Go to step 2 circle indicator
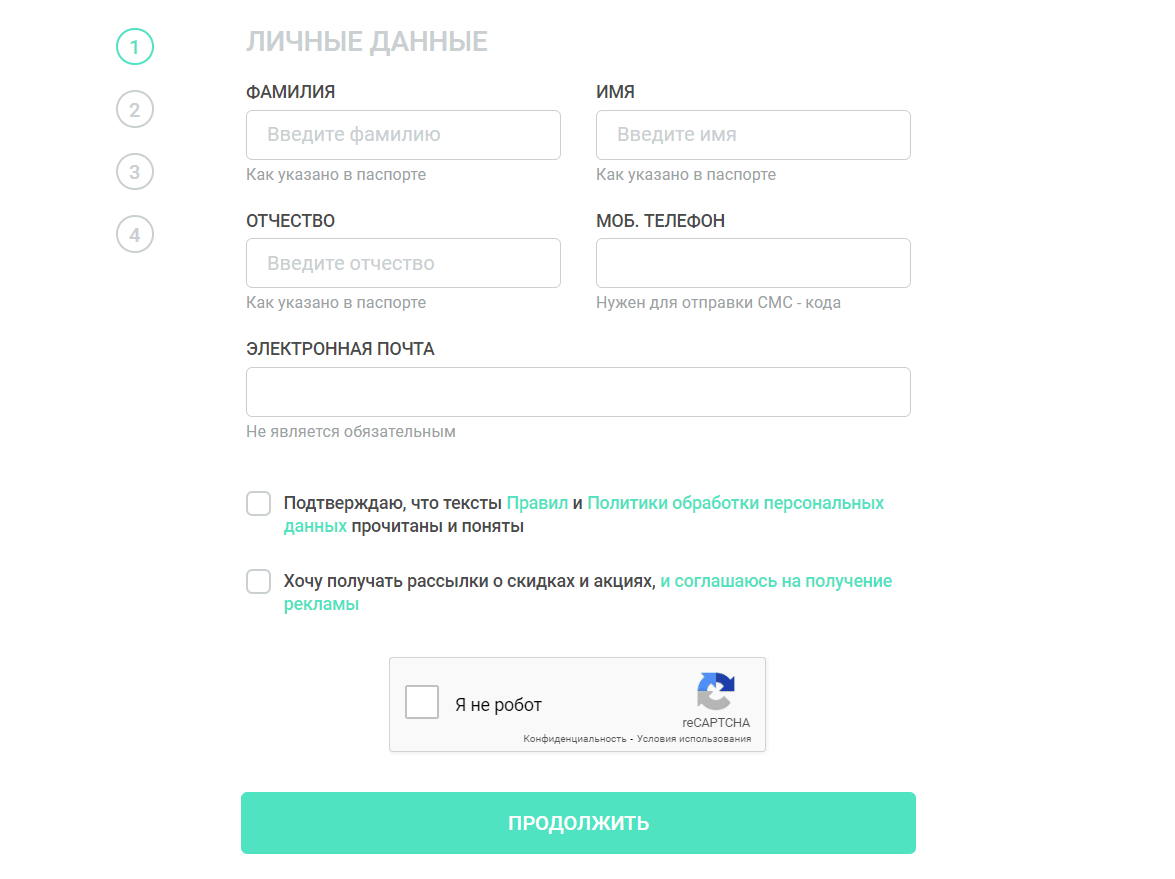 coord(135,109)
